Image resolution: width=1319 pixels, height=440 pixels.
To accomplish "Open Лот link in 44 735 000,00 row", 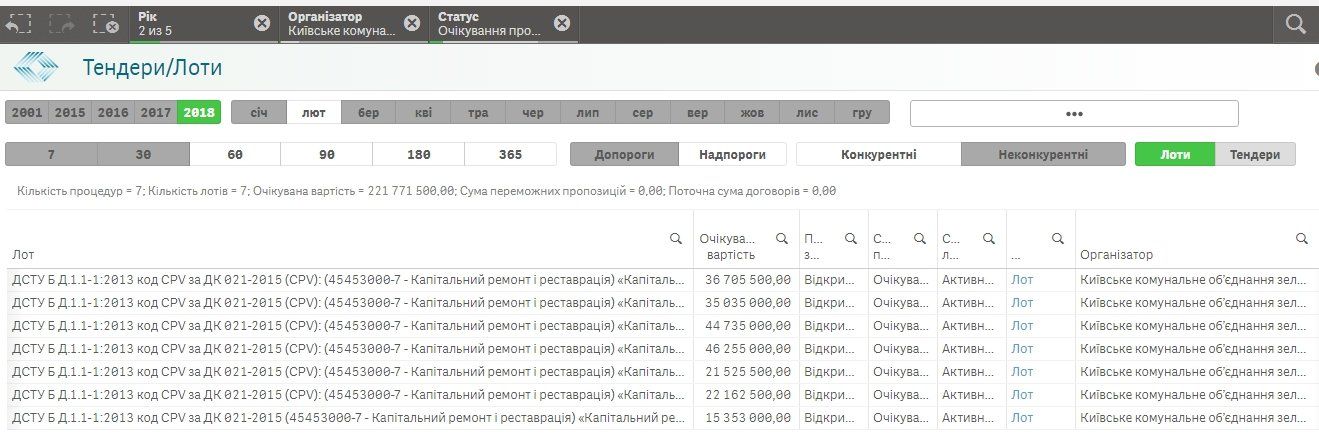I will (1022, 326).
